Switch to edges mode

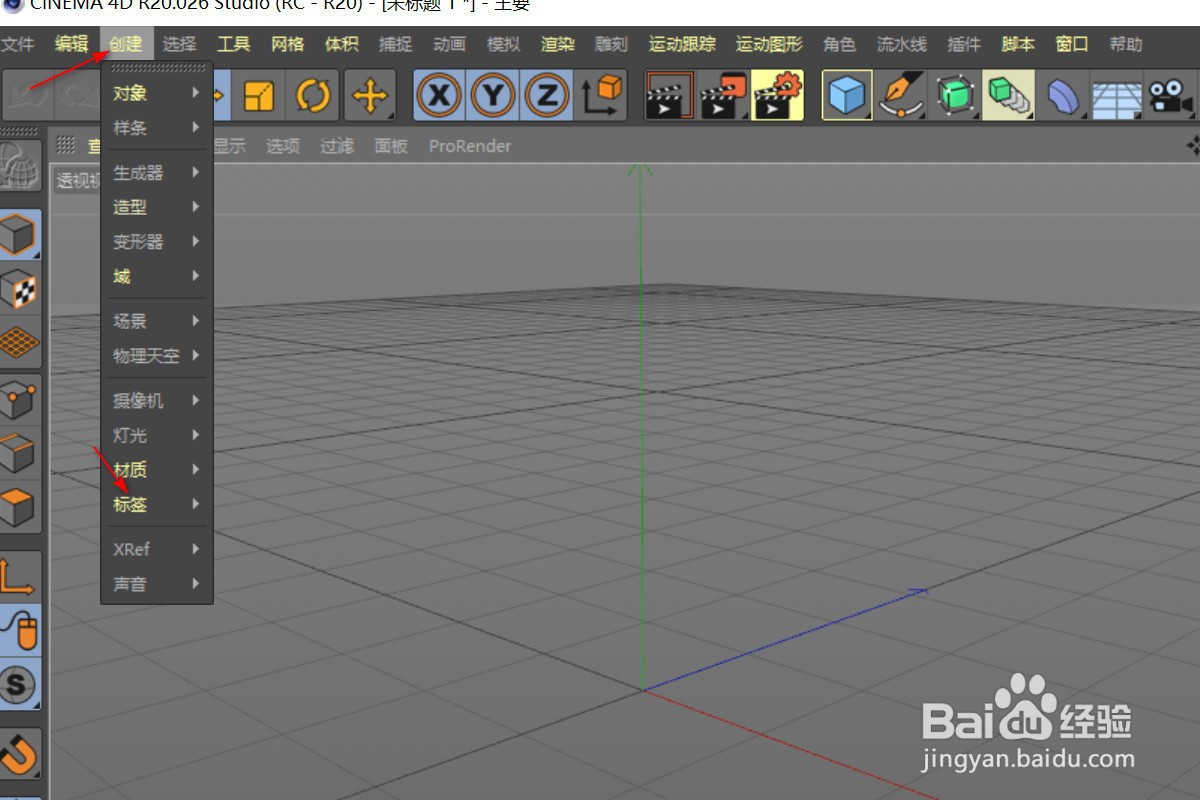[19, 455]
